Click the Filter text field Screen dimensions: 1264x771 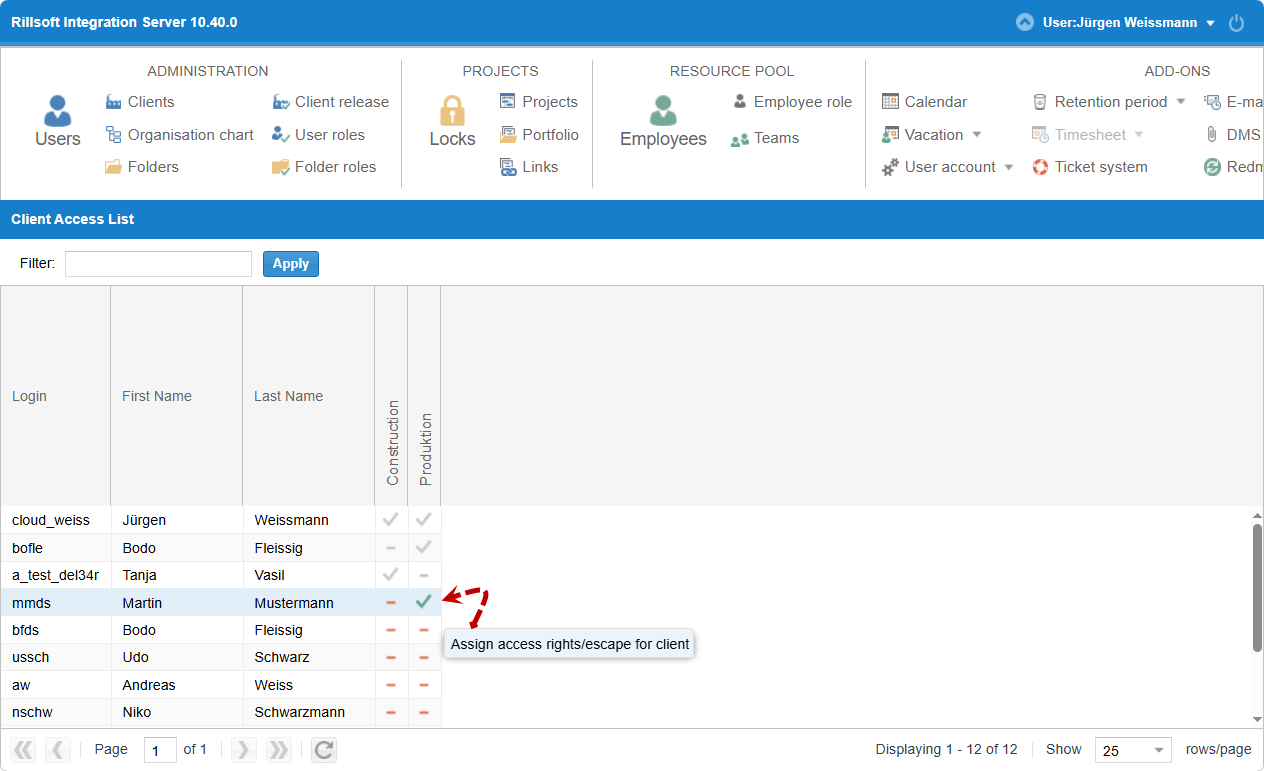click(158, 264)
